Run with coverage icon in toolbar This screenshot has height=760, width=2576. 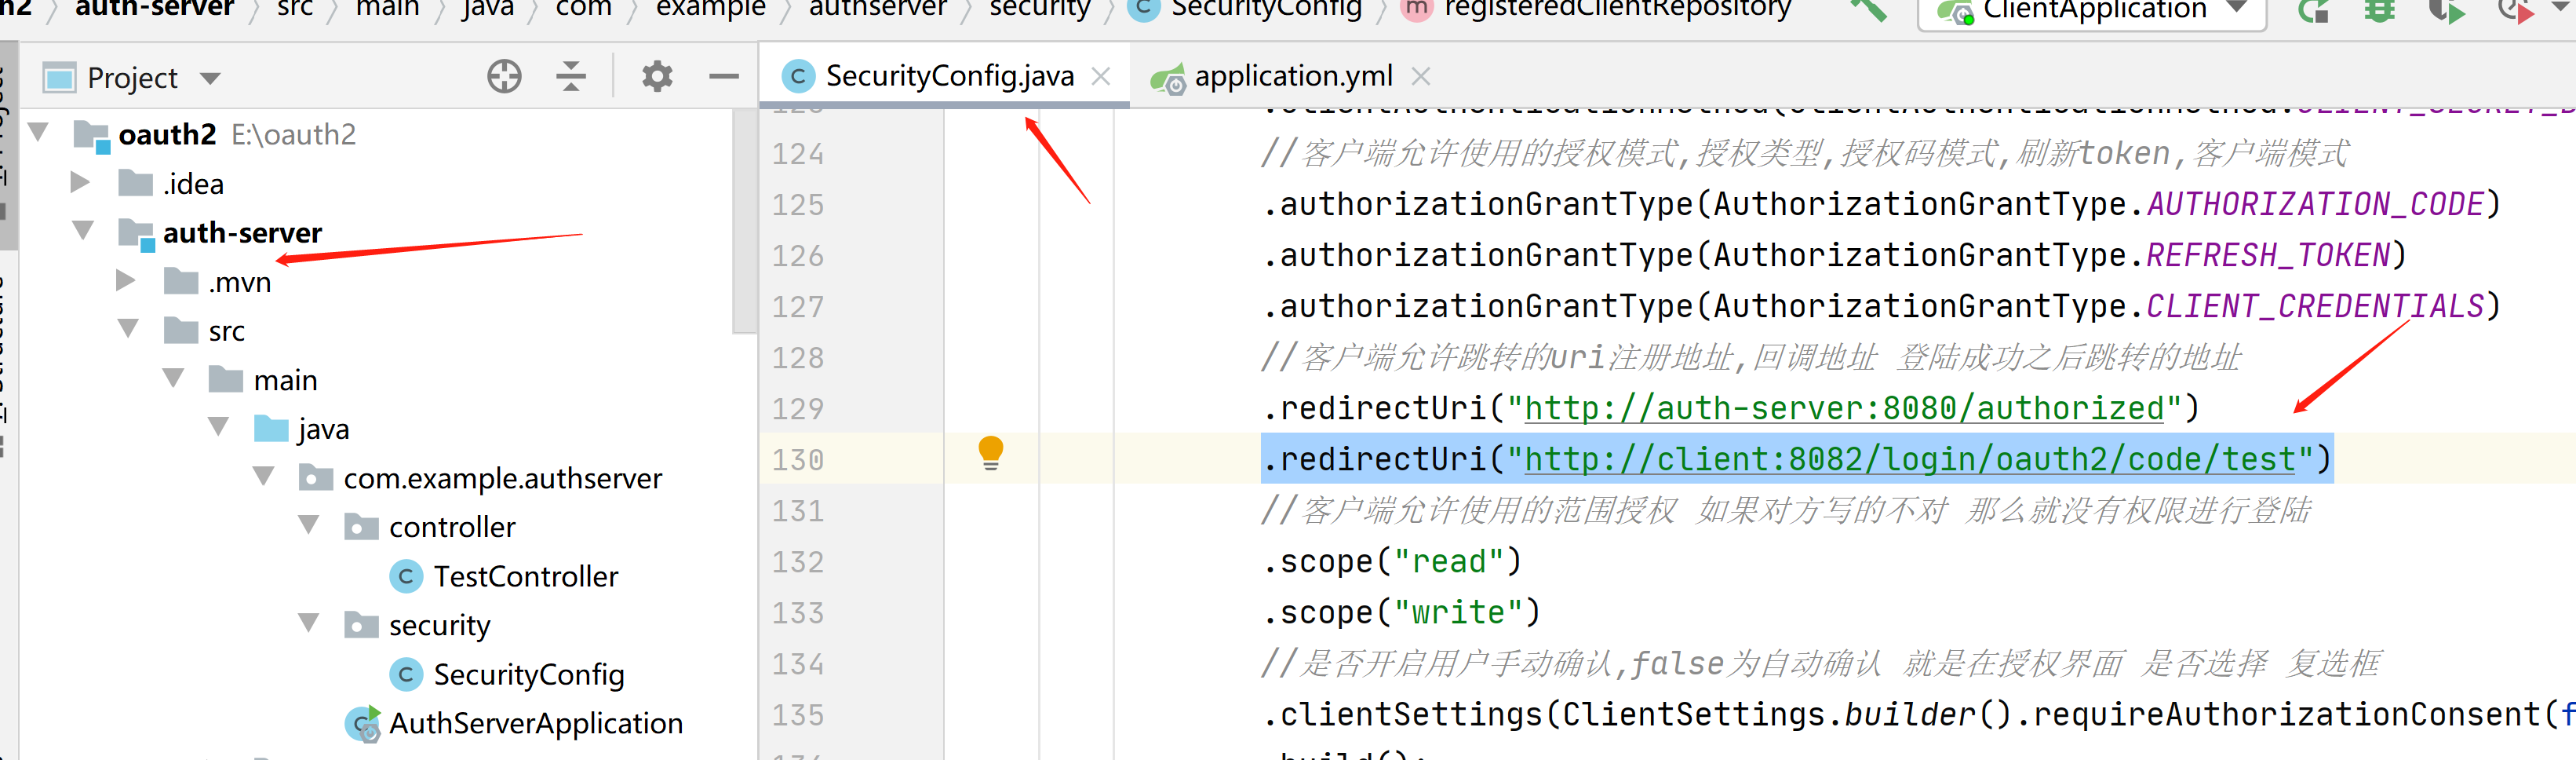(x=2446, y=11)
